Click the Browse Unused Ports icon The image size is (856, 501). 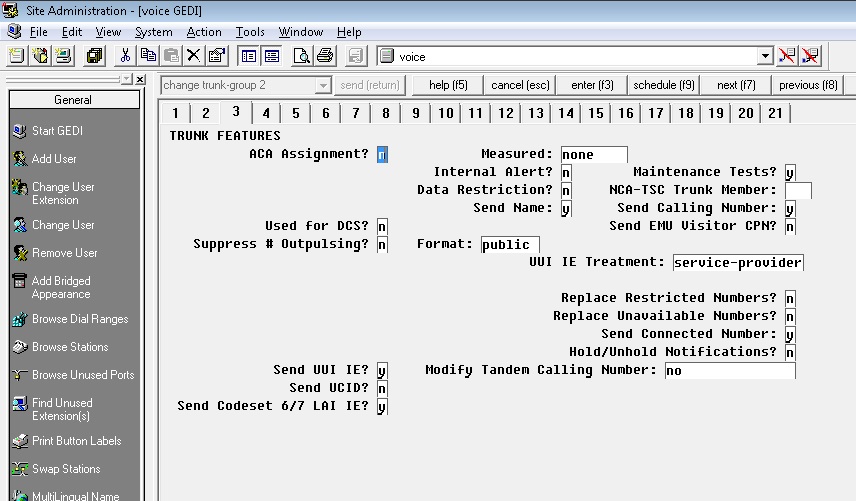click(x=20, y=375)
